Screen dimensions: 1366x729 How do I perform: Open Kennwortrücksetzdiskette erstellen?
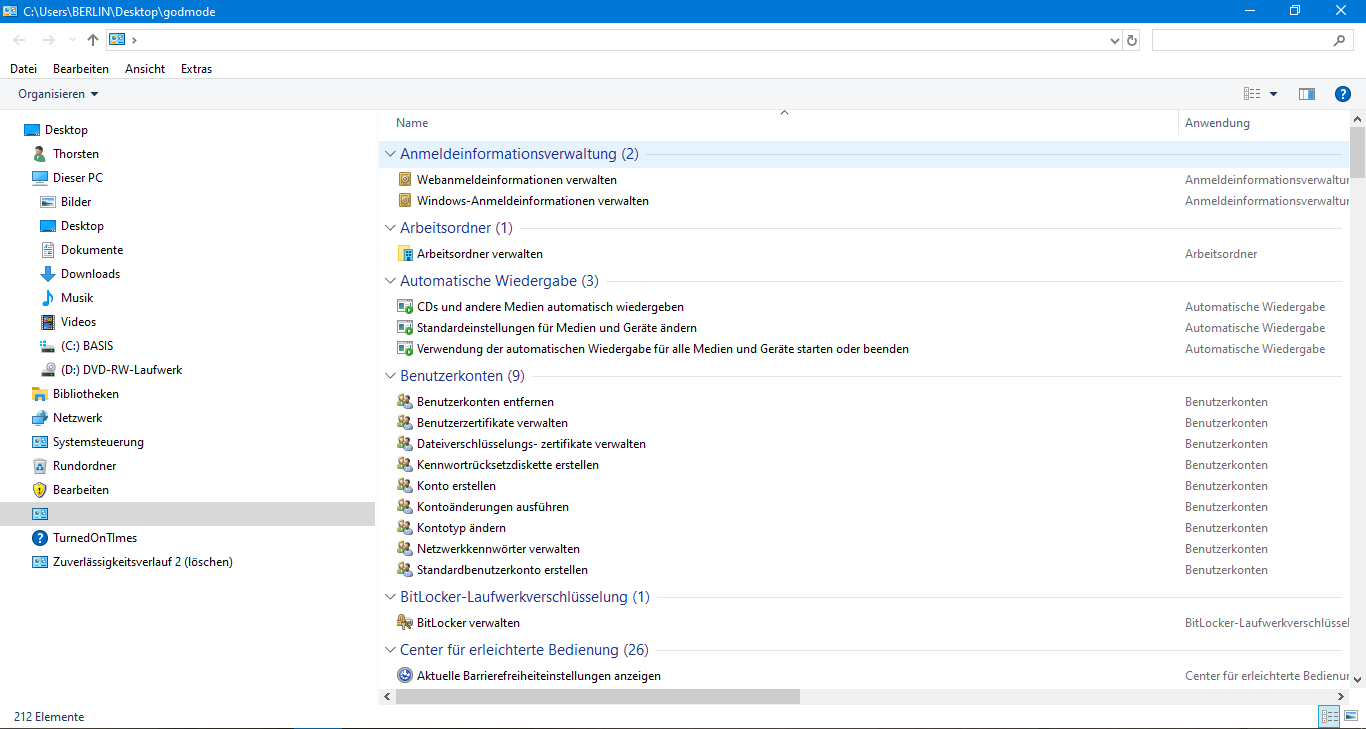pyautogui.click(x=508, y=465)
